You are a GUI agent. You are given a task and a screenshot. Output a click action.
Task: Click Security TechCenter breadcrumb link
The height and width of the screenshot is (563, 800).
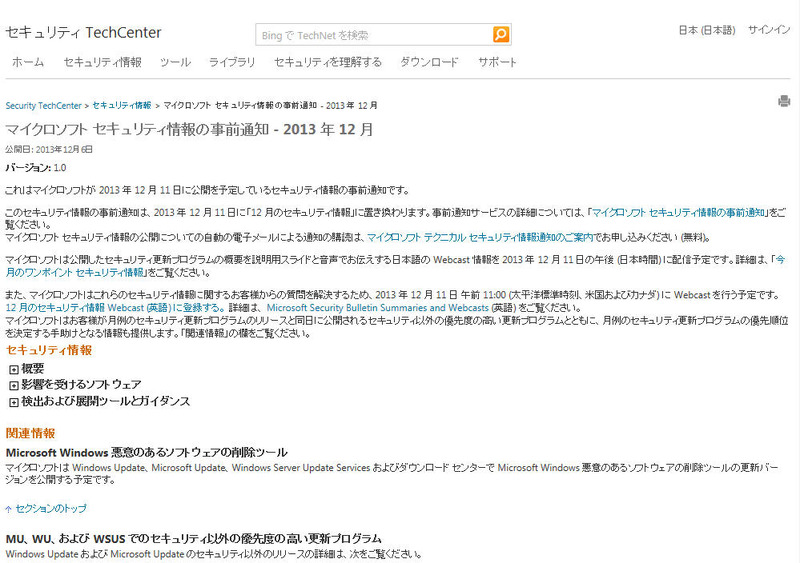pos(44,105)
